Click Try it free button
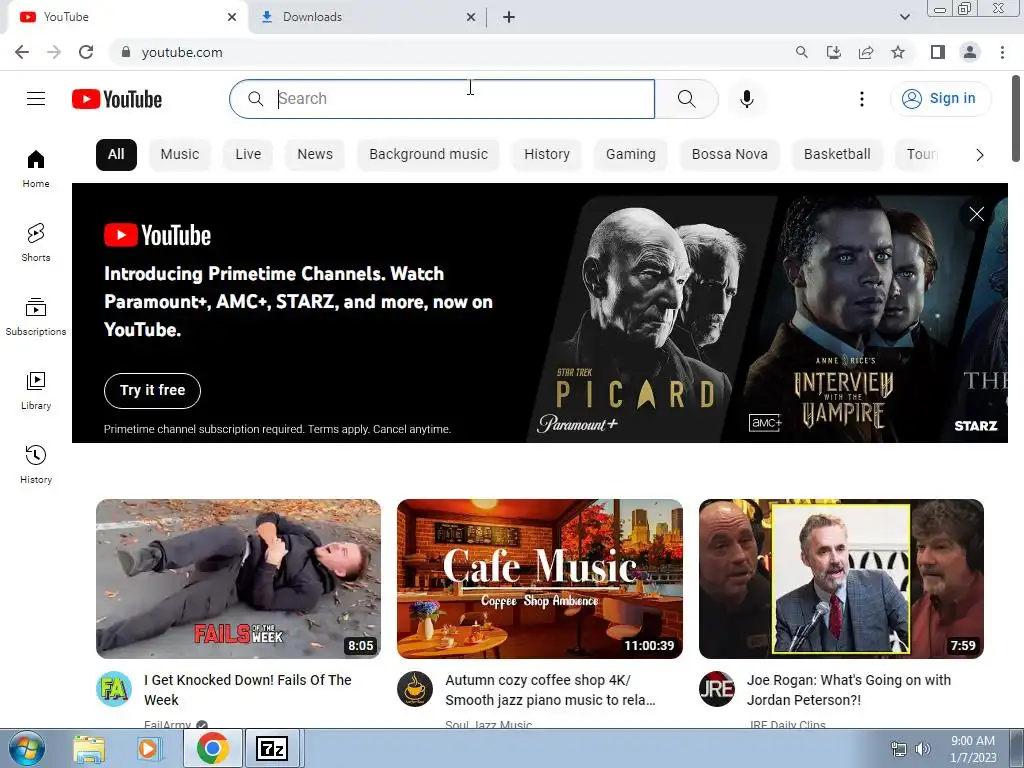This screenshot has height=768, width=1024. click(152, 391)
